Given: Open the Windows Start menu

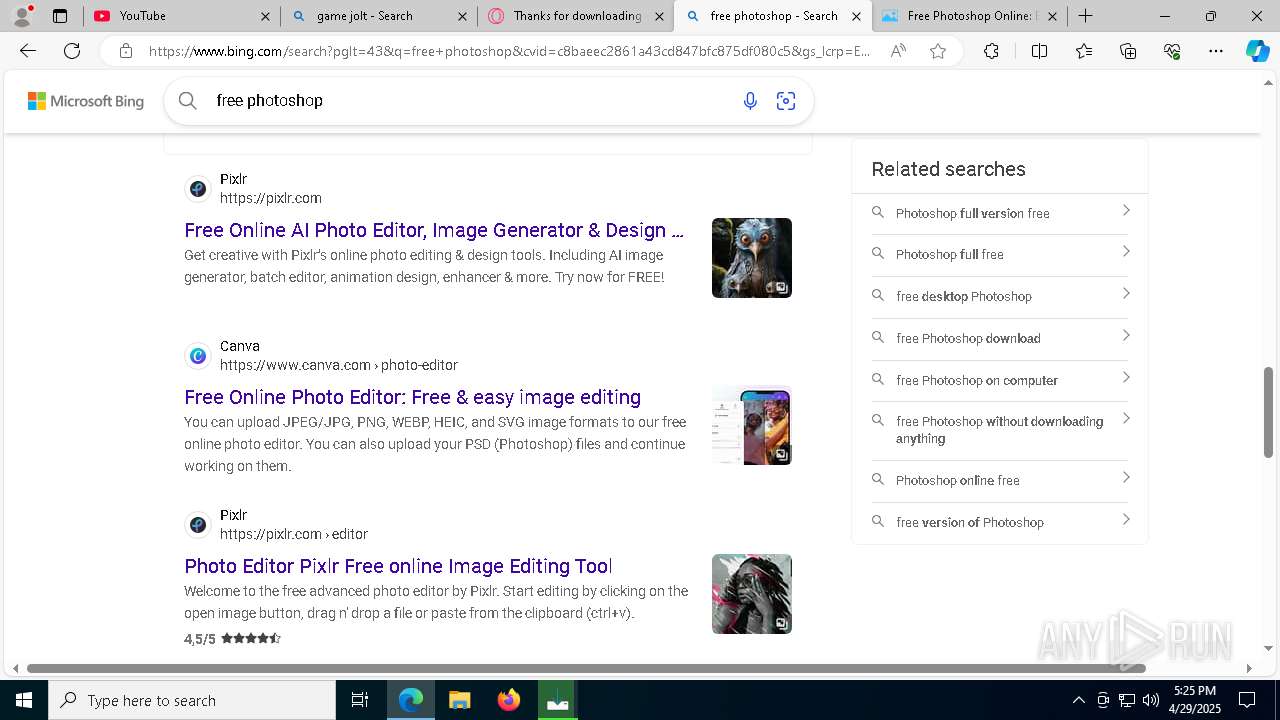Looking at the screenshot, I should (24, 700).
